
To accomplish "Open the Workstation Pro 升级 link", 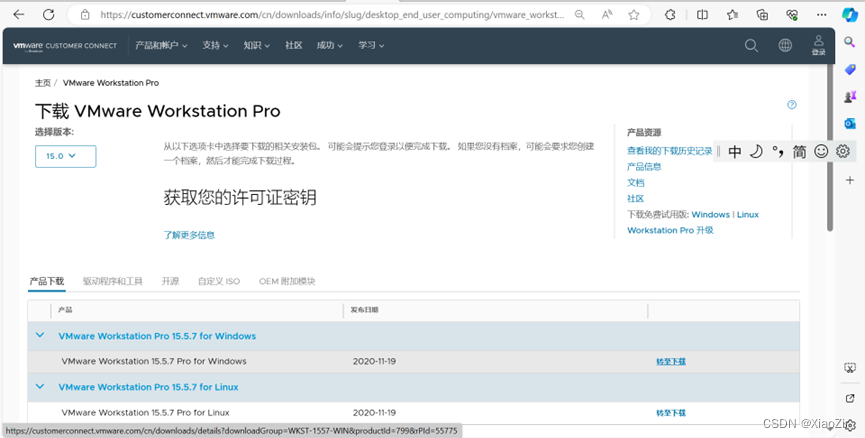I will pos(670,231).
